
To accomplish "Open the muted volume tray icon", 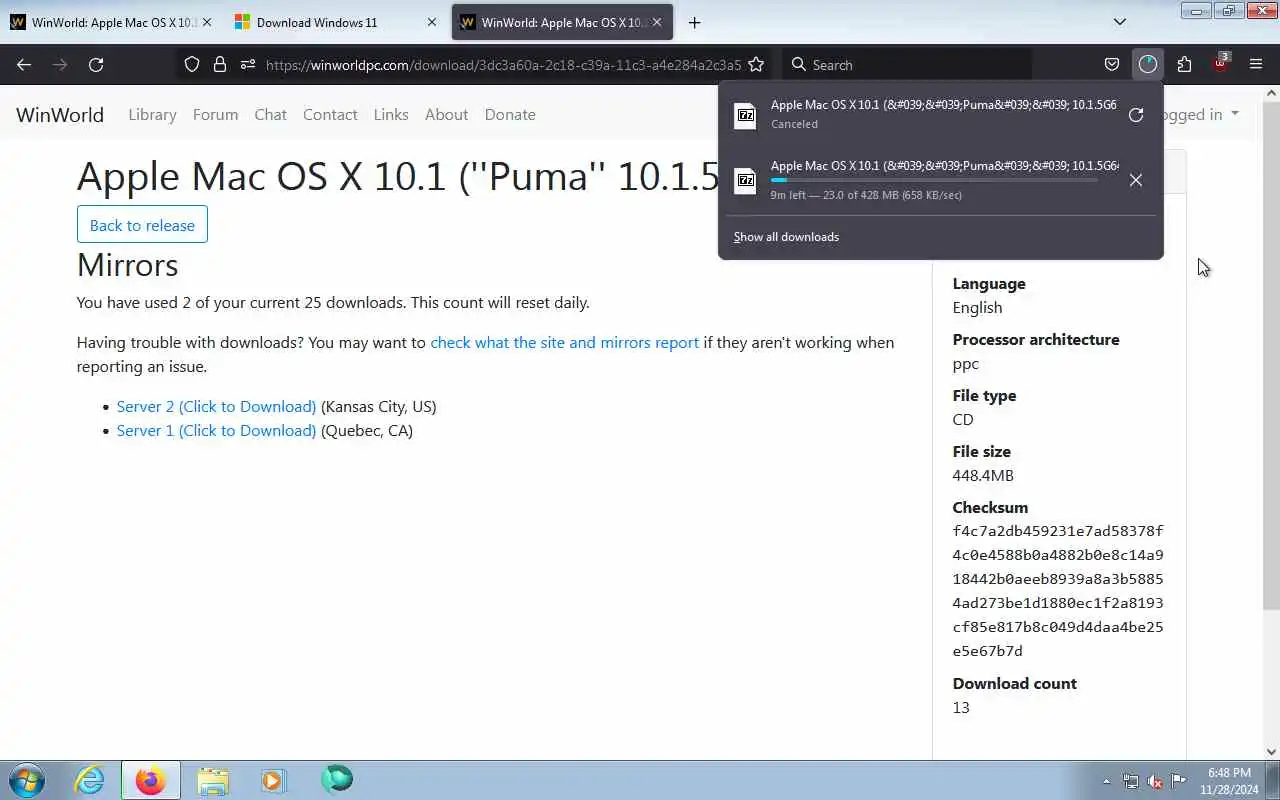I will pyautogui.click(x=1155, y=781).
